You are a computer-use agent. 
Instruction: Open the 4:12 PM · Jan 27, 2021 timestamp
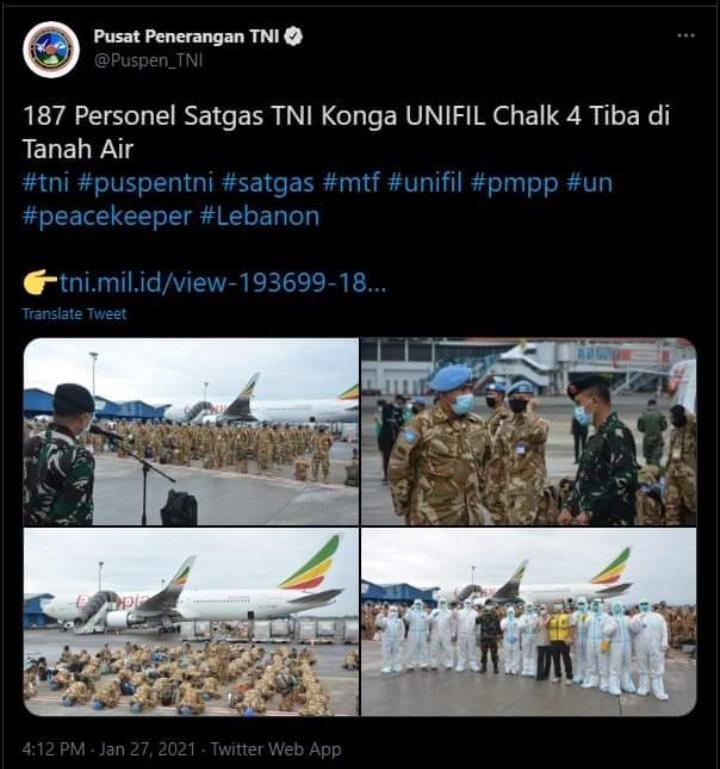pyautogui.click(x=108, y=749)
